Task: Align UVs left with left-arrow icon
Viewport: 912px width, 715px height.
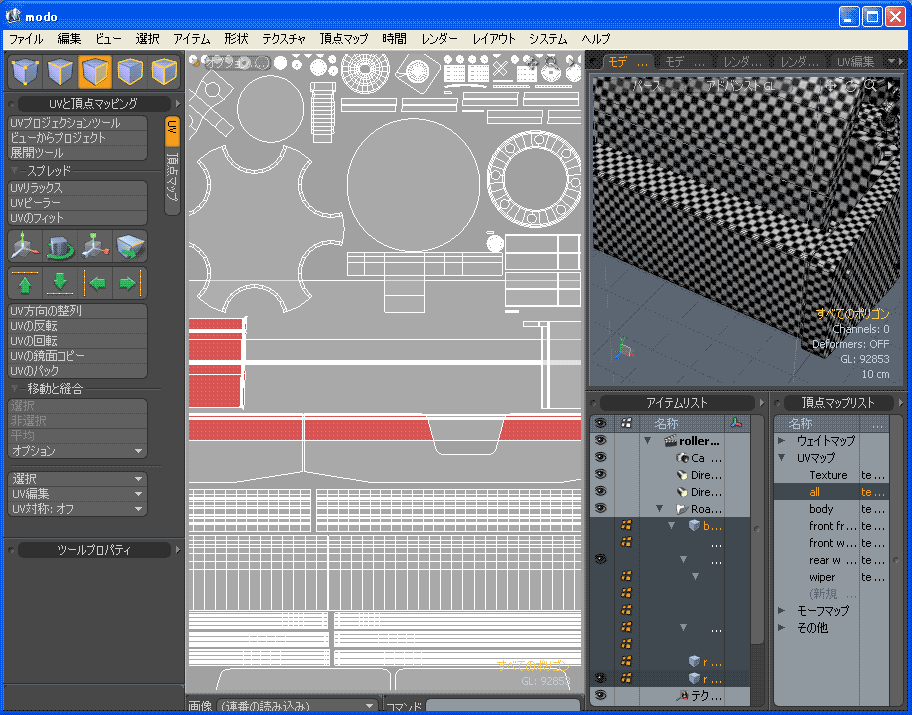Action: pos(95,283)
